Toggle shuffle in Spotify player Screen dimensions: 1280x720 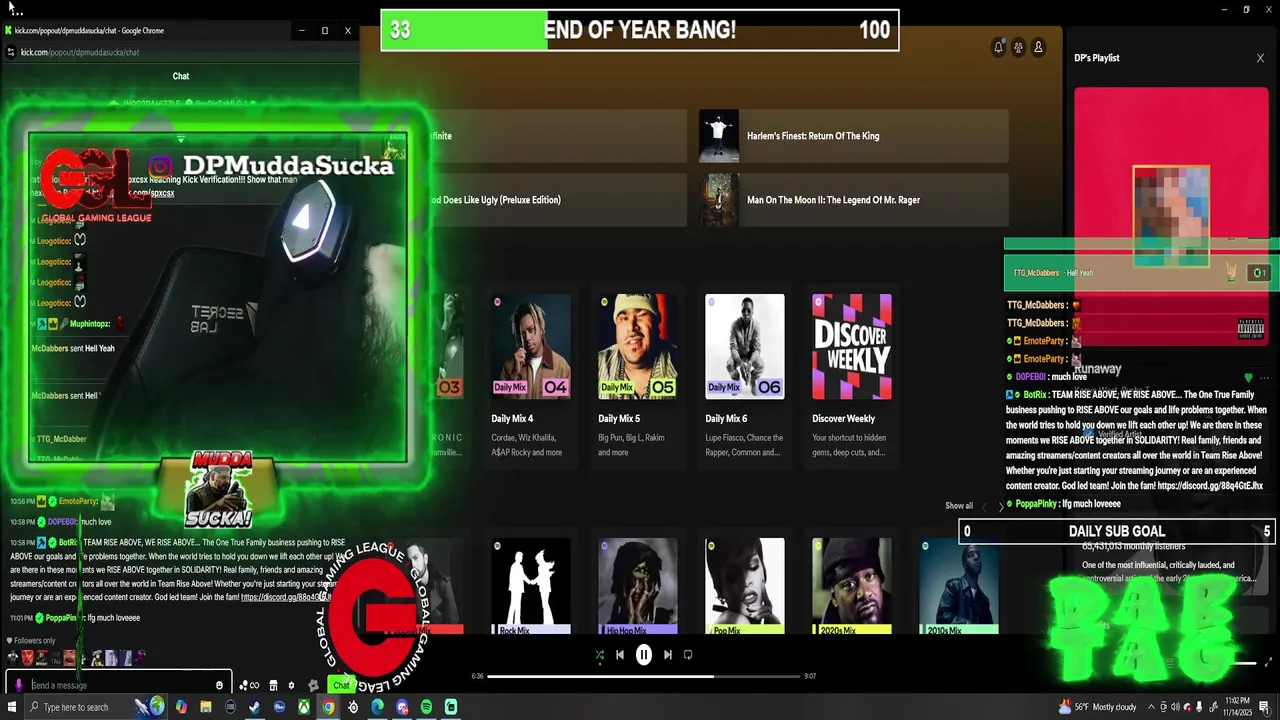pyautogui.click(x=599, y=655)
